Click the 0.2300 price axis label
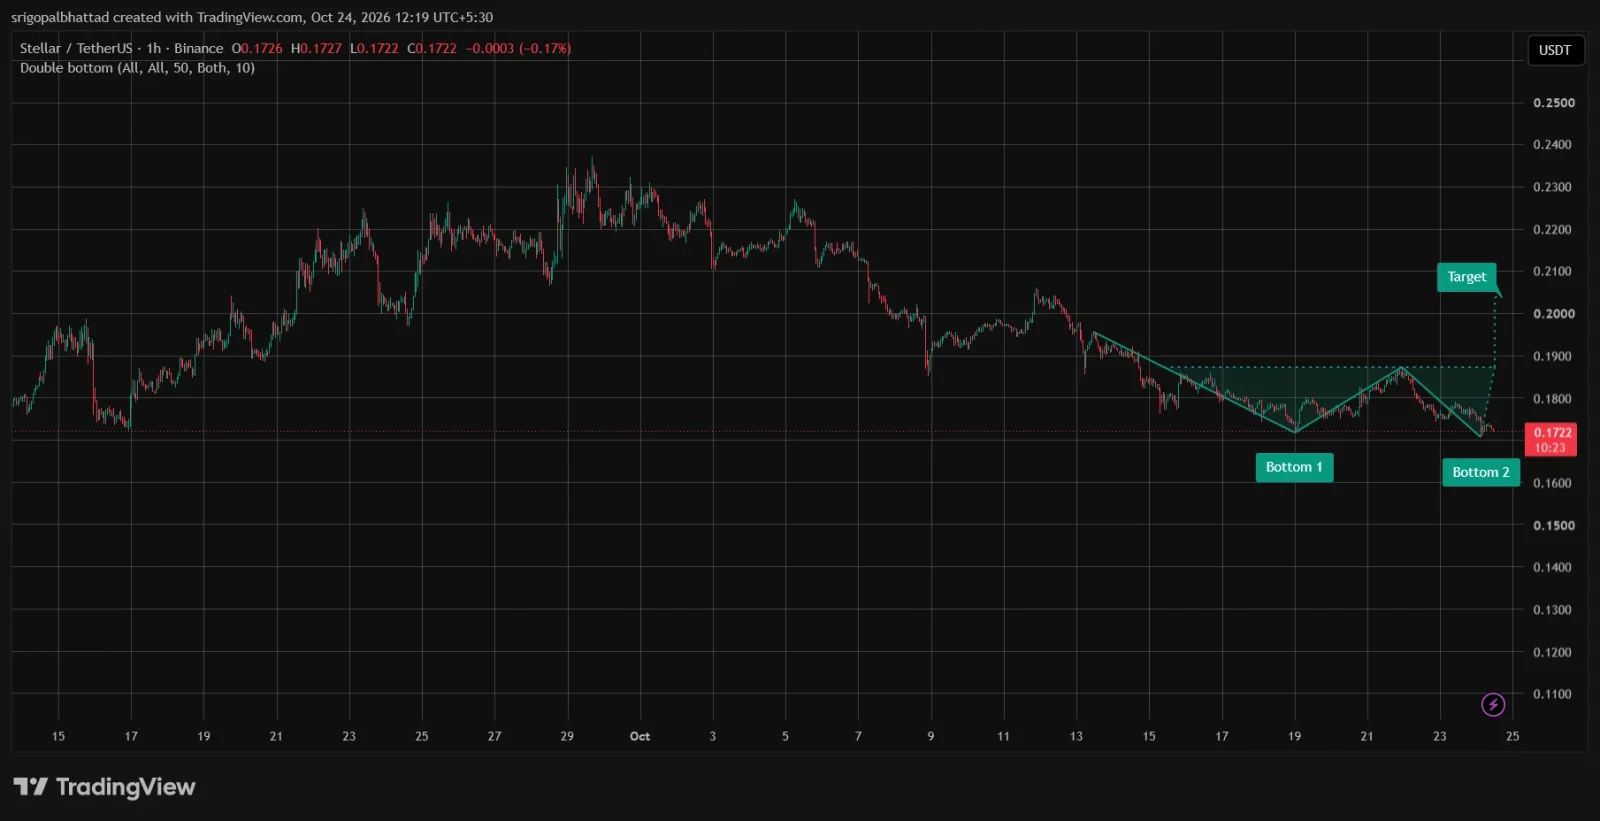Viewport: 1600px width, 821px height. [x=1554, y=187]
